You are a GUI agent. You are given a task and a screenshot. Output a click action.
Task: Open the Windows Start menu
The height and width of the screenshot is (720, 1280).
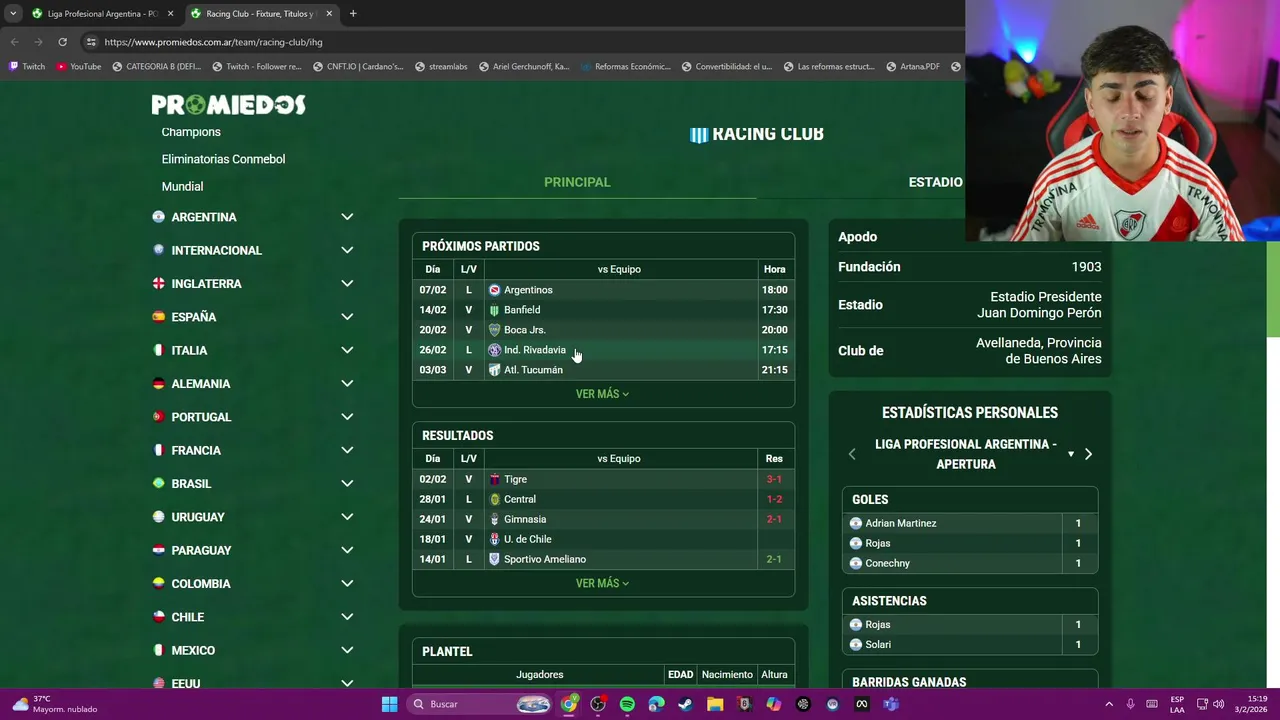[389, 704]
